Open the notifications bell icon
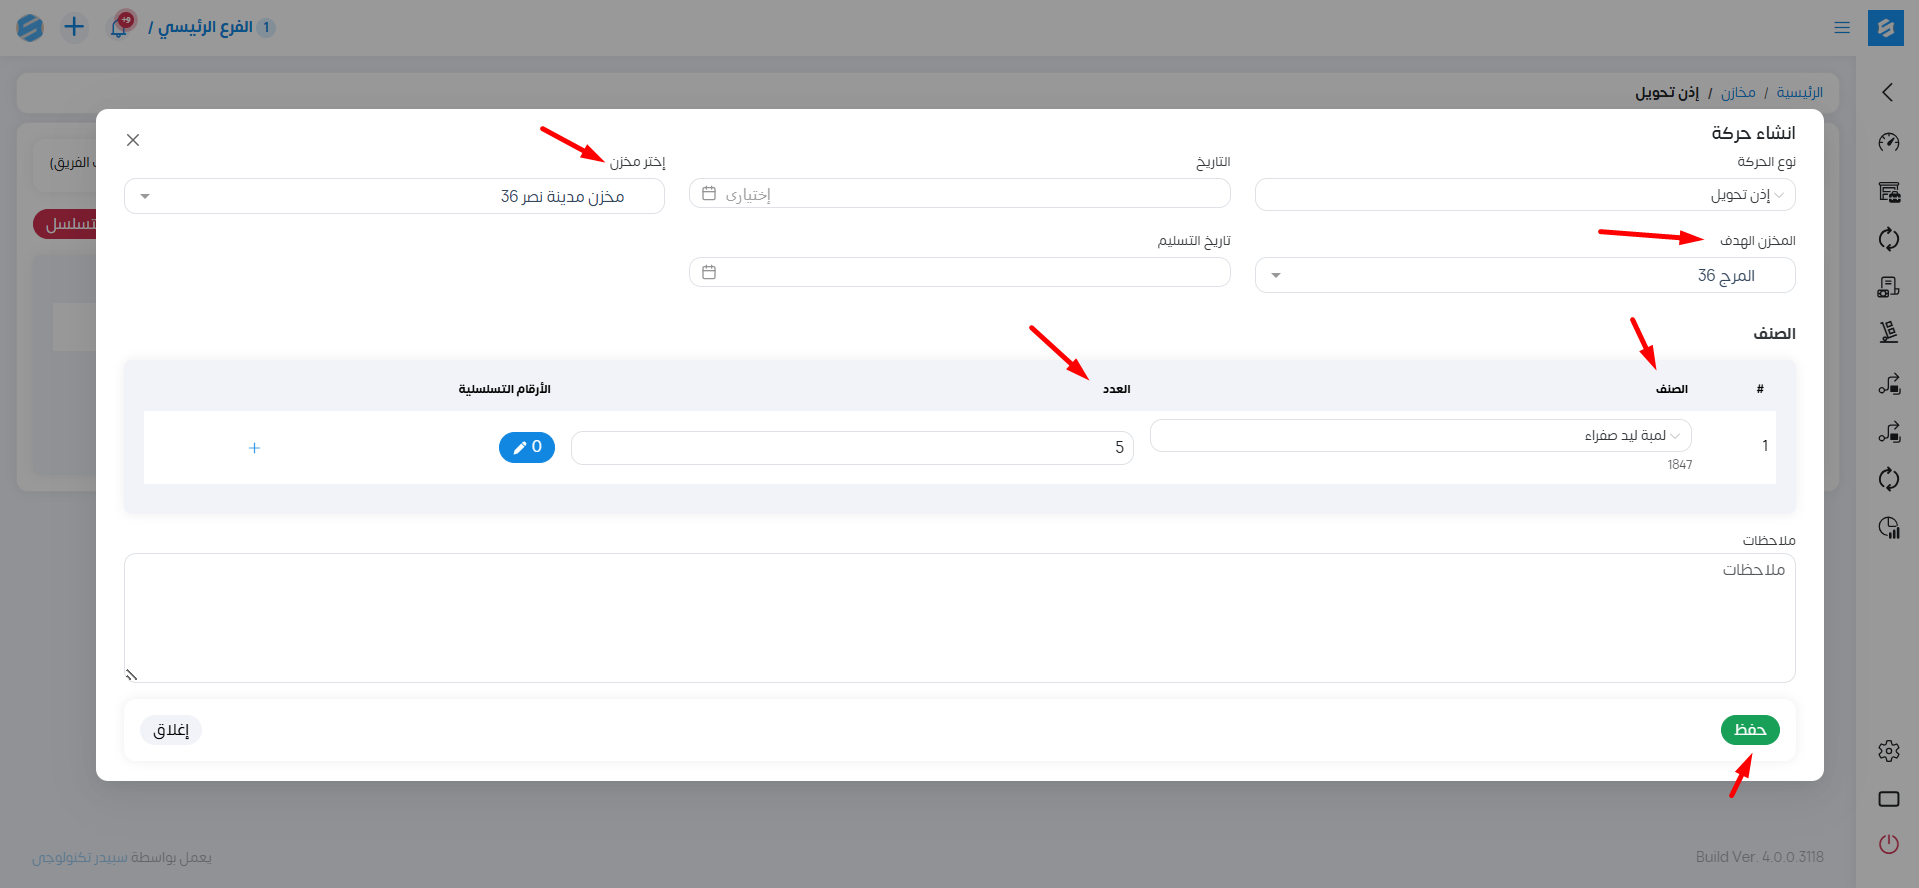The height and width of the screenshot is (888, 1919). point(119,27)
